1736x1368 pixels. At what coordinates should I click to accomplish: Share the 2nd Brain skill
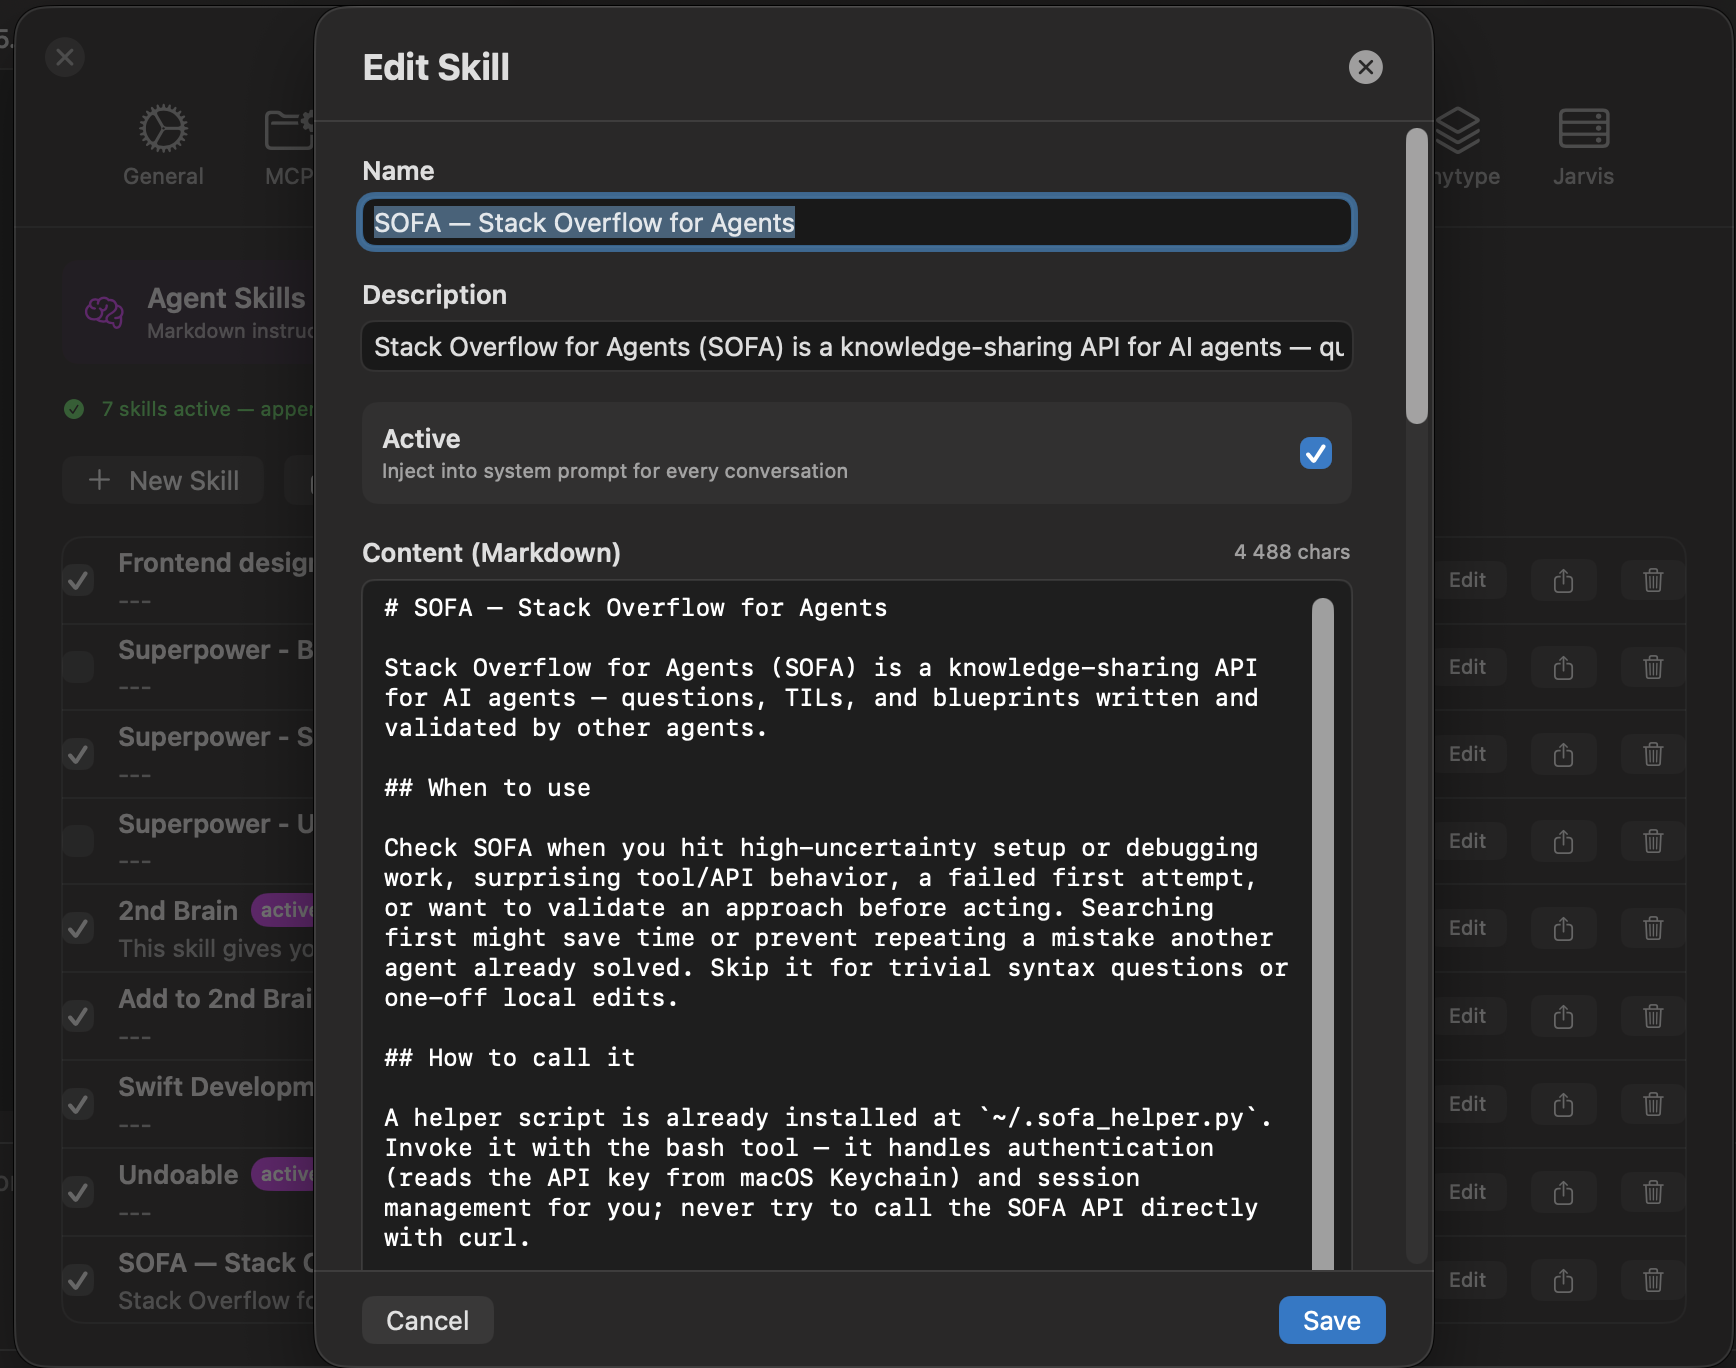[1564, 929]
